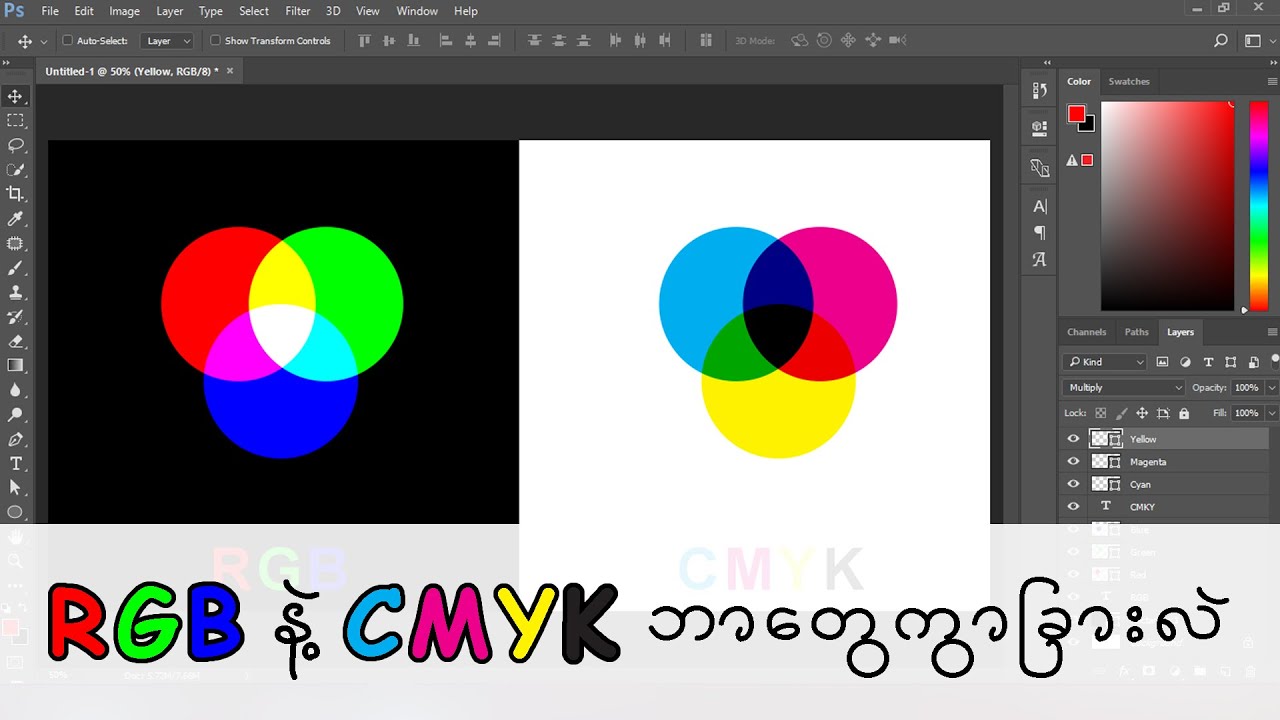Select the Clone Stamp tool

coord(15,292)
